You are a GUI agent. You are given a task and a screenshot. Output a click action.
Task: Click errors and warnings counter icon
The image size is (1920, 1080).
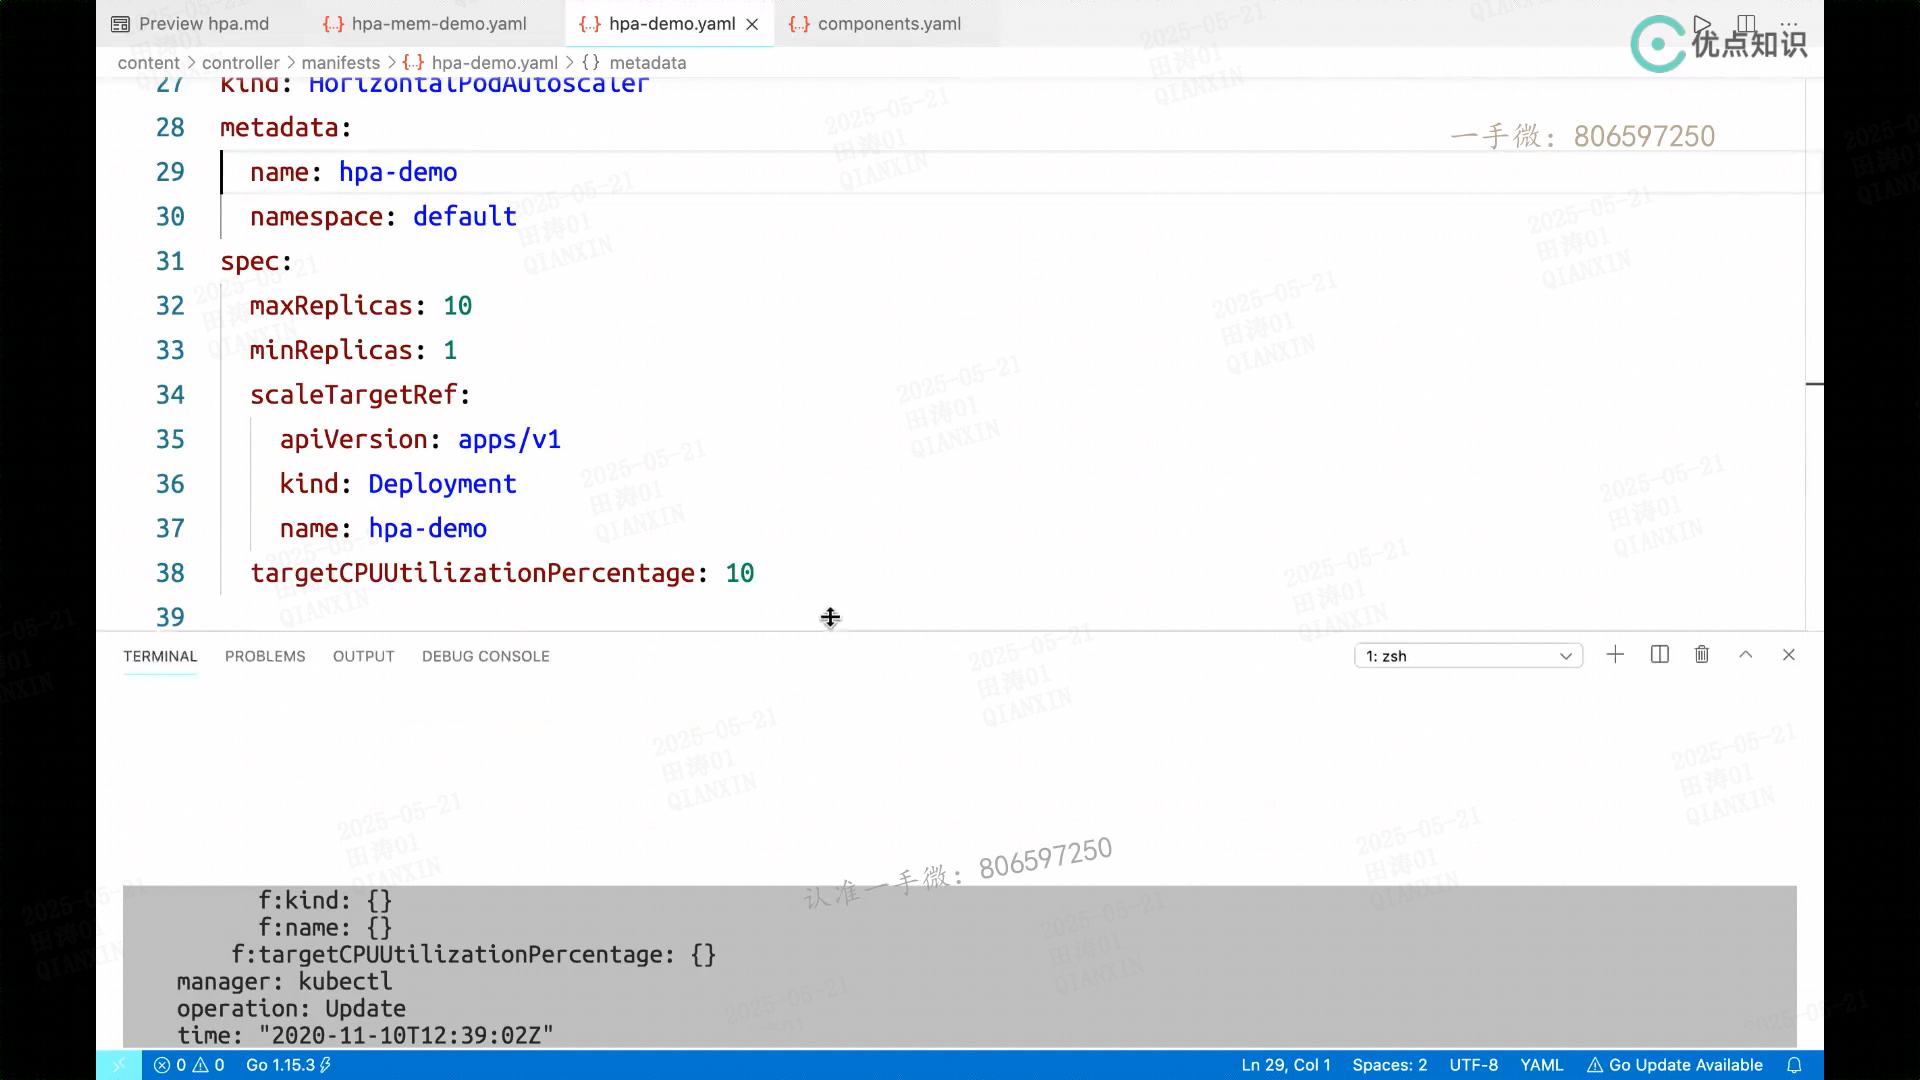(x=189, y=1065)
